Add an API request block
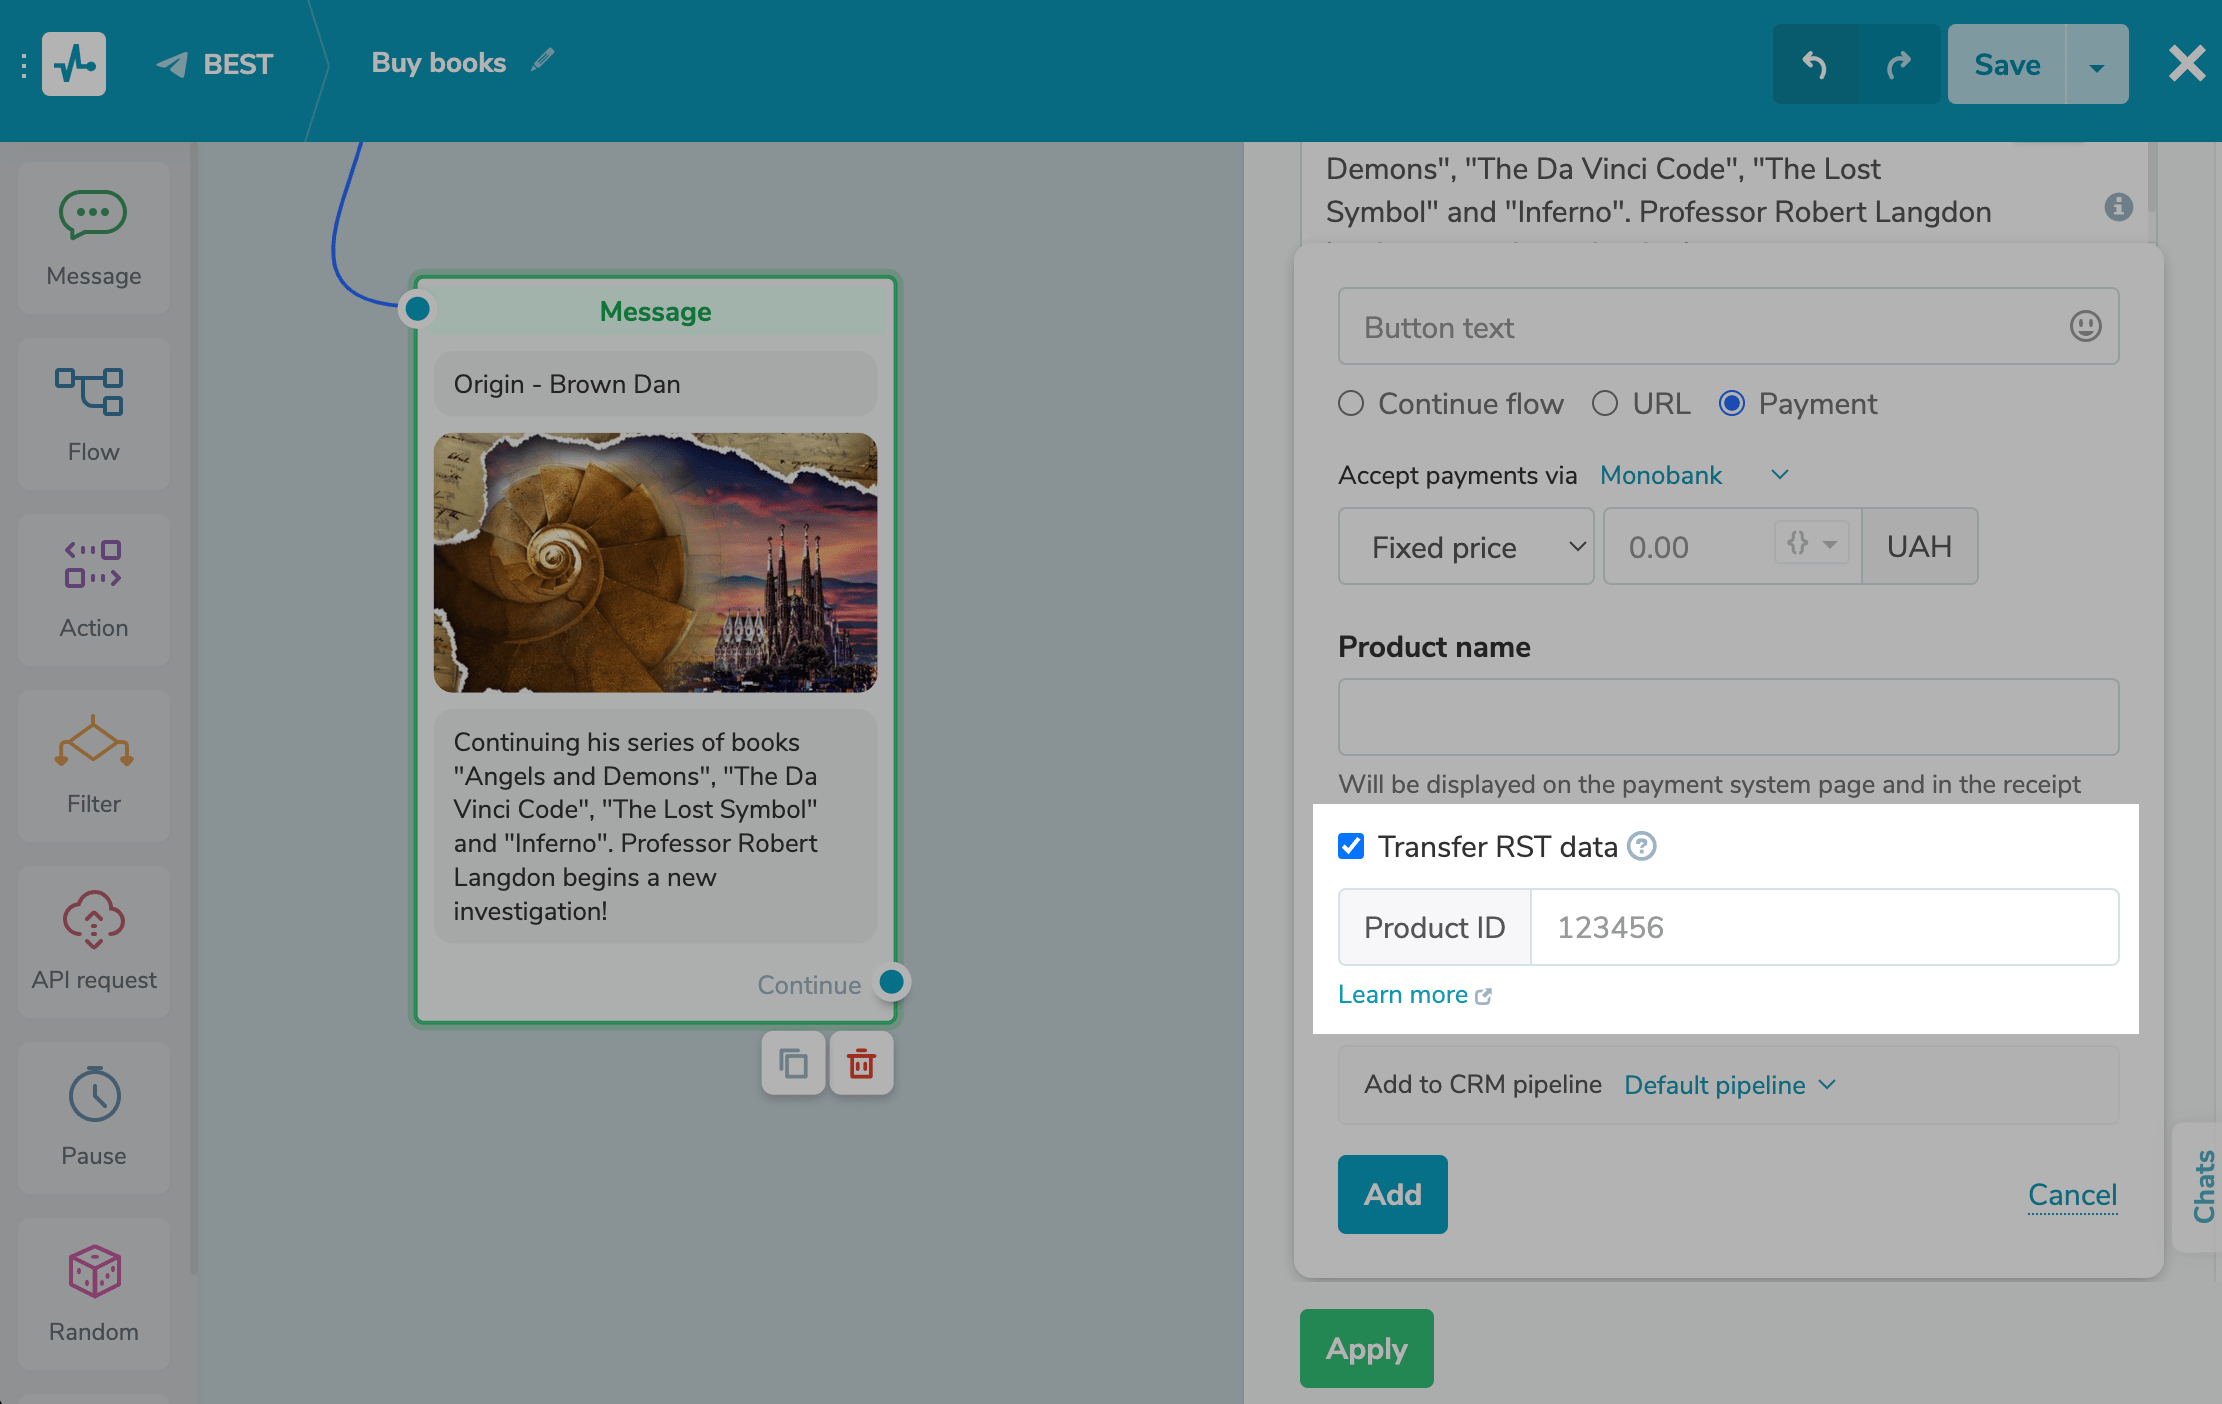This screenshot has height=1404, width=2222. (x=93, y=919)
